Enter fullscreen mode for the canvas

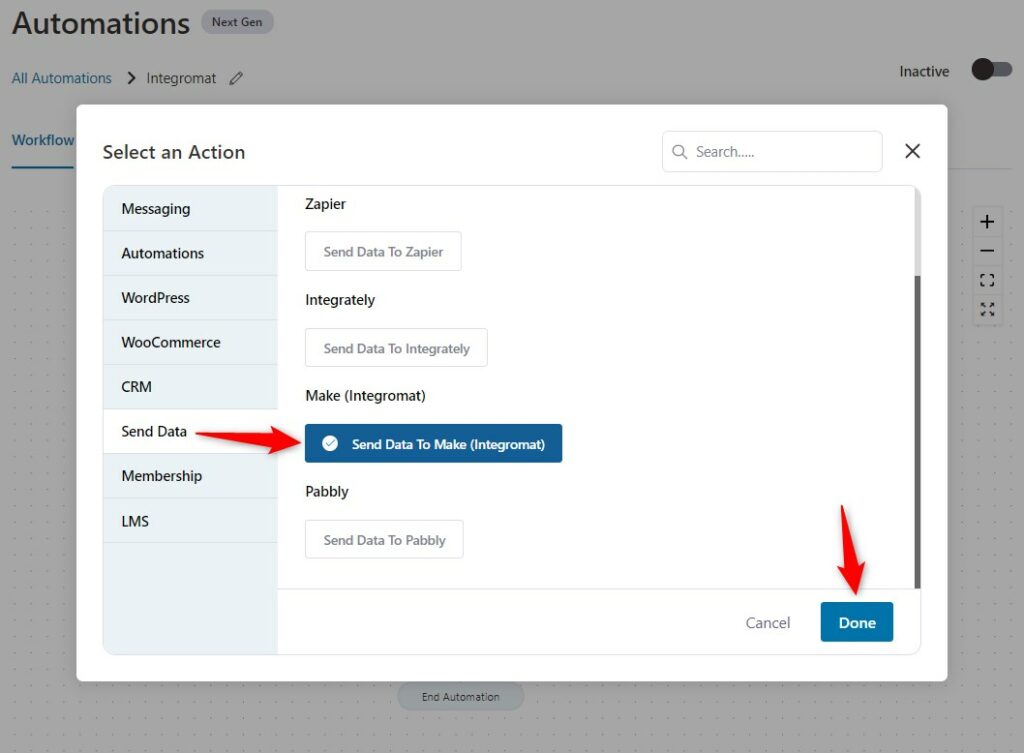pos(987,309)
